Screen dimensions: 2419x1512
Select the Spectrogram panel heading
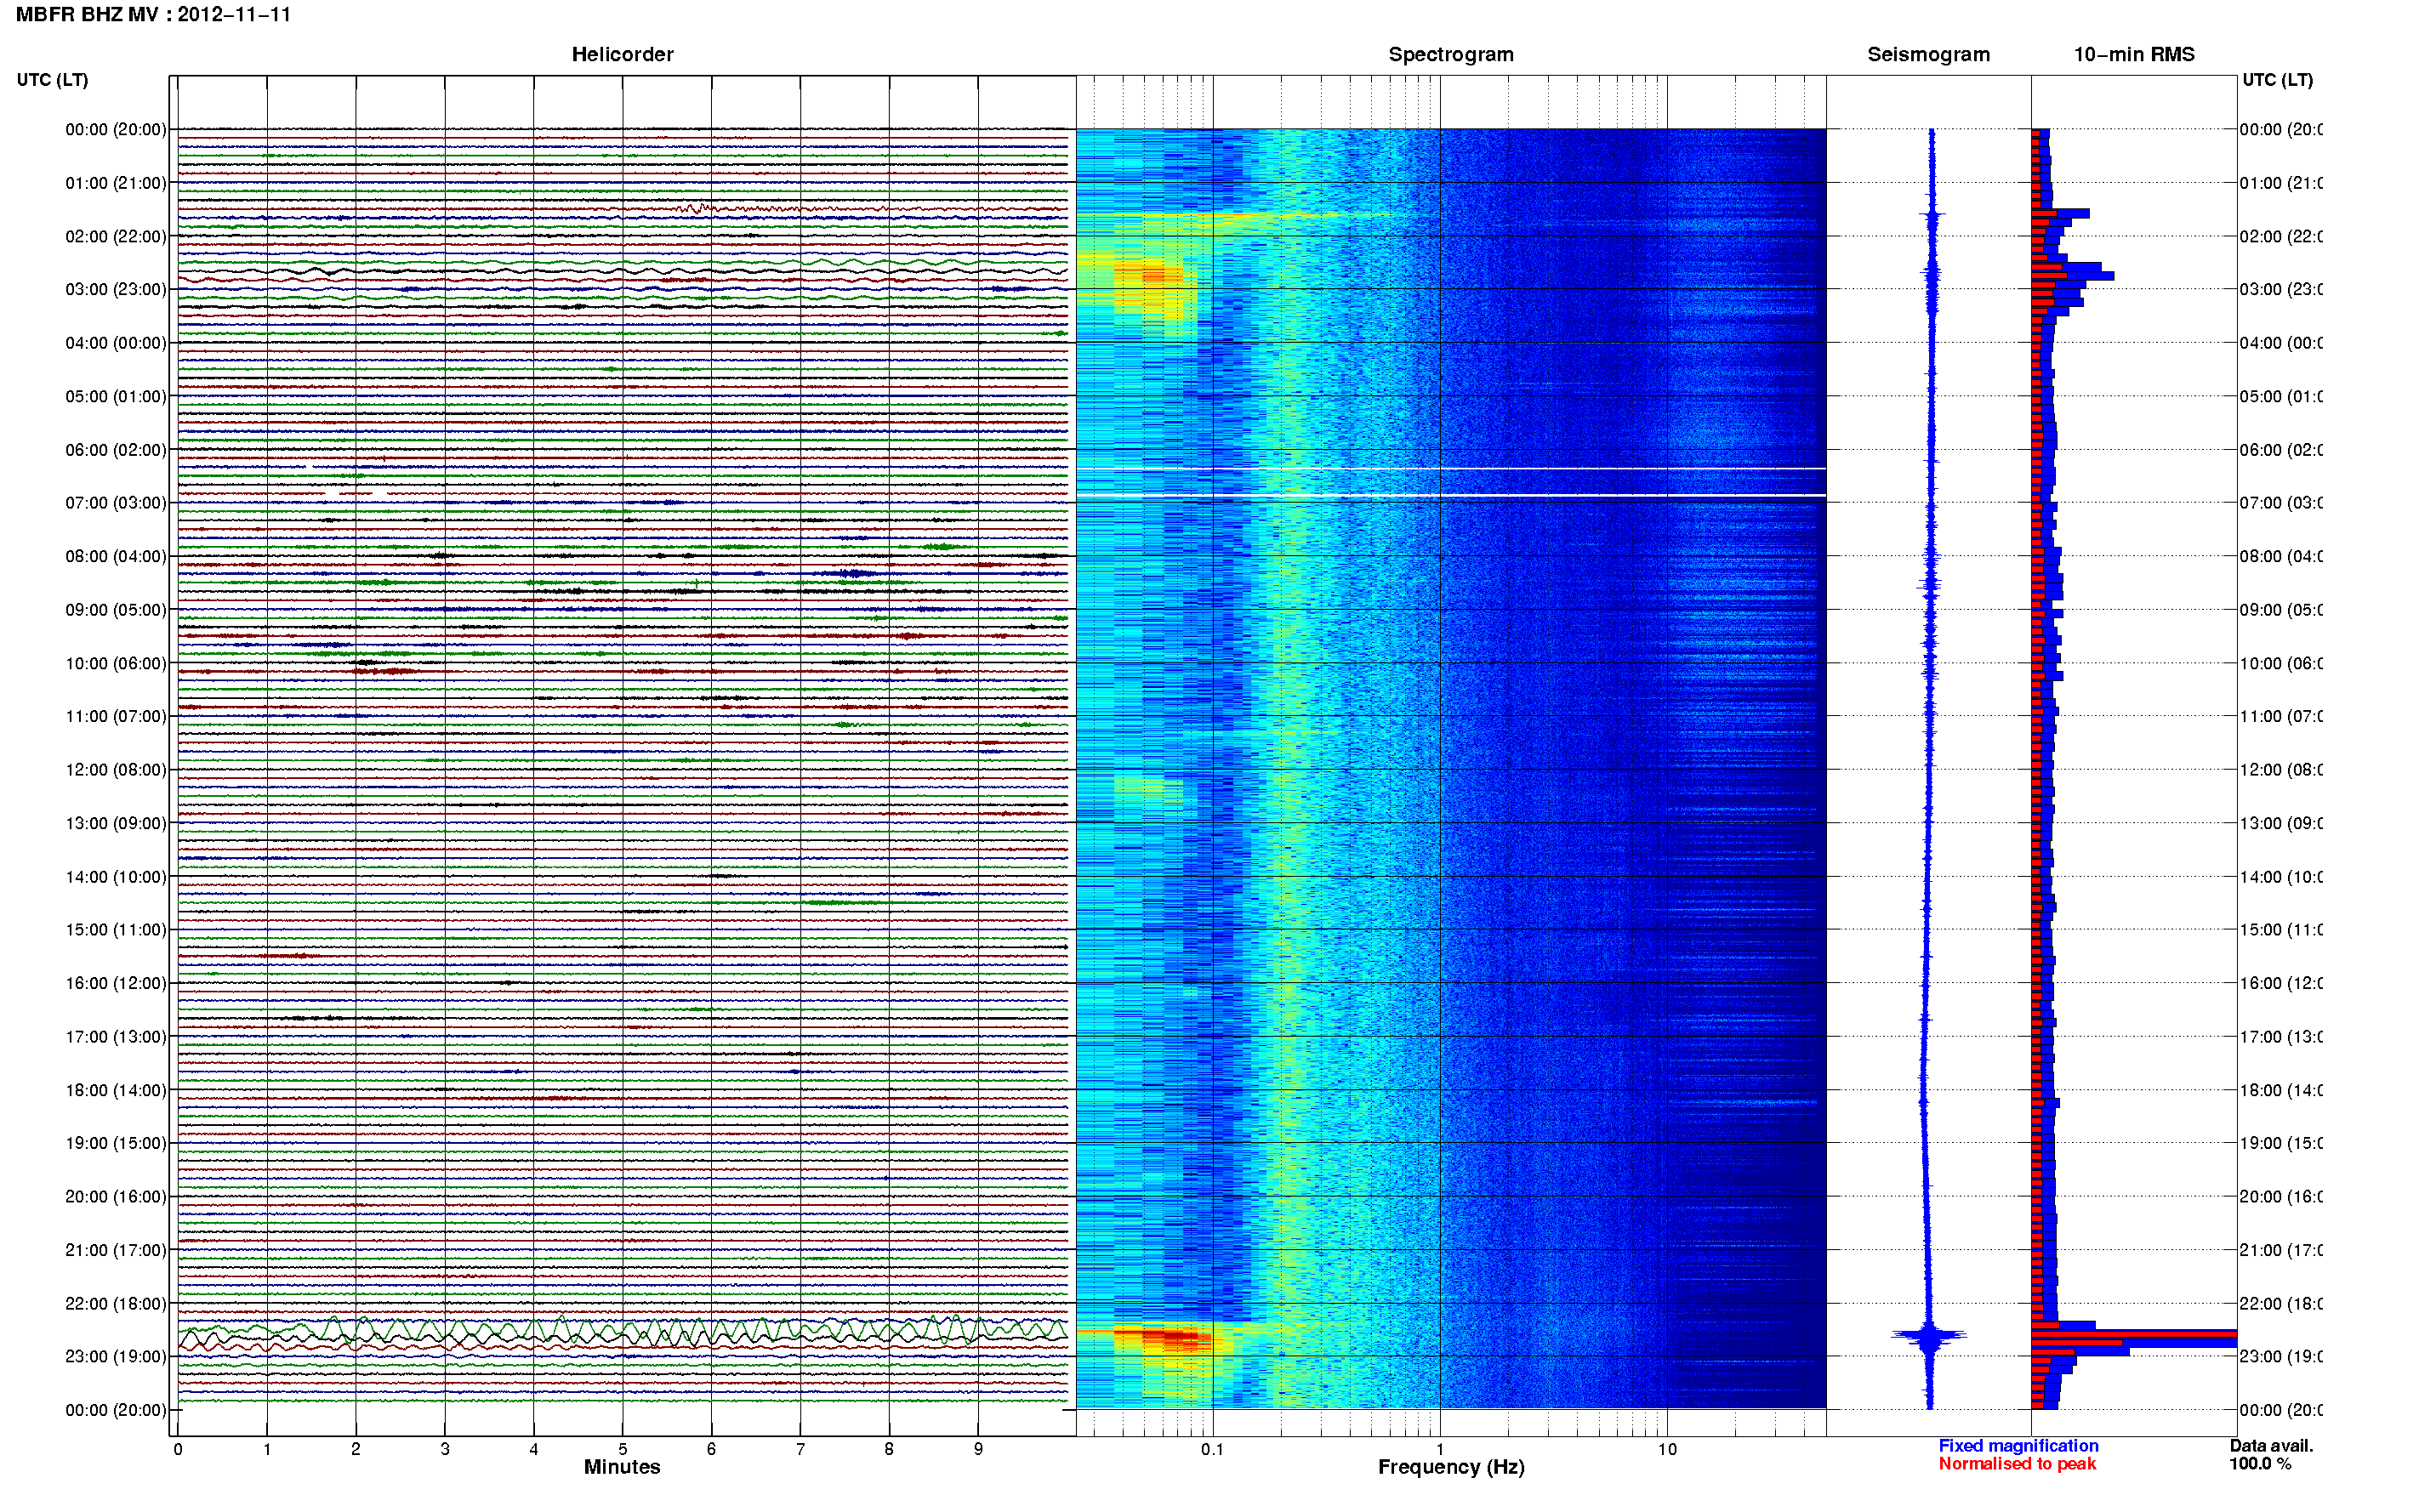1450,55
